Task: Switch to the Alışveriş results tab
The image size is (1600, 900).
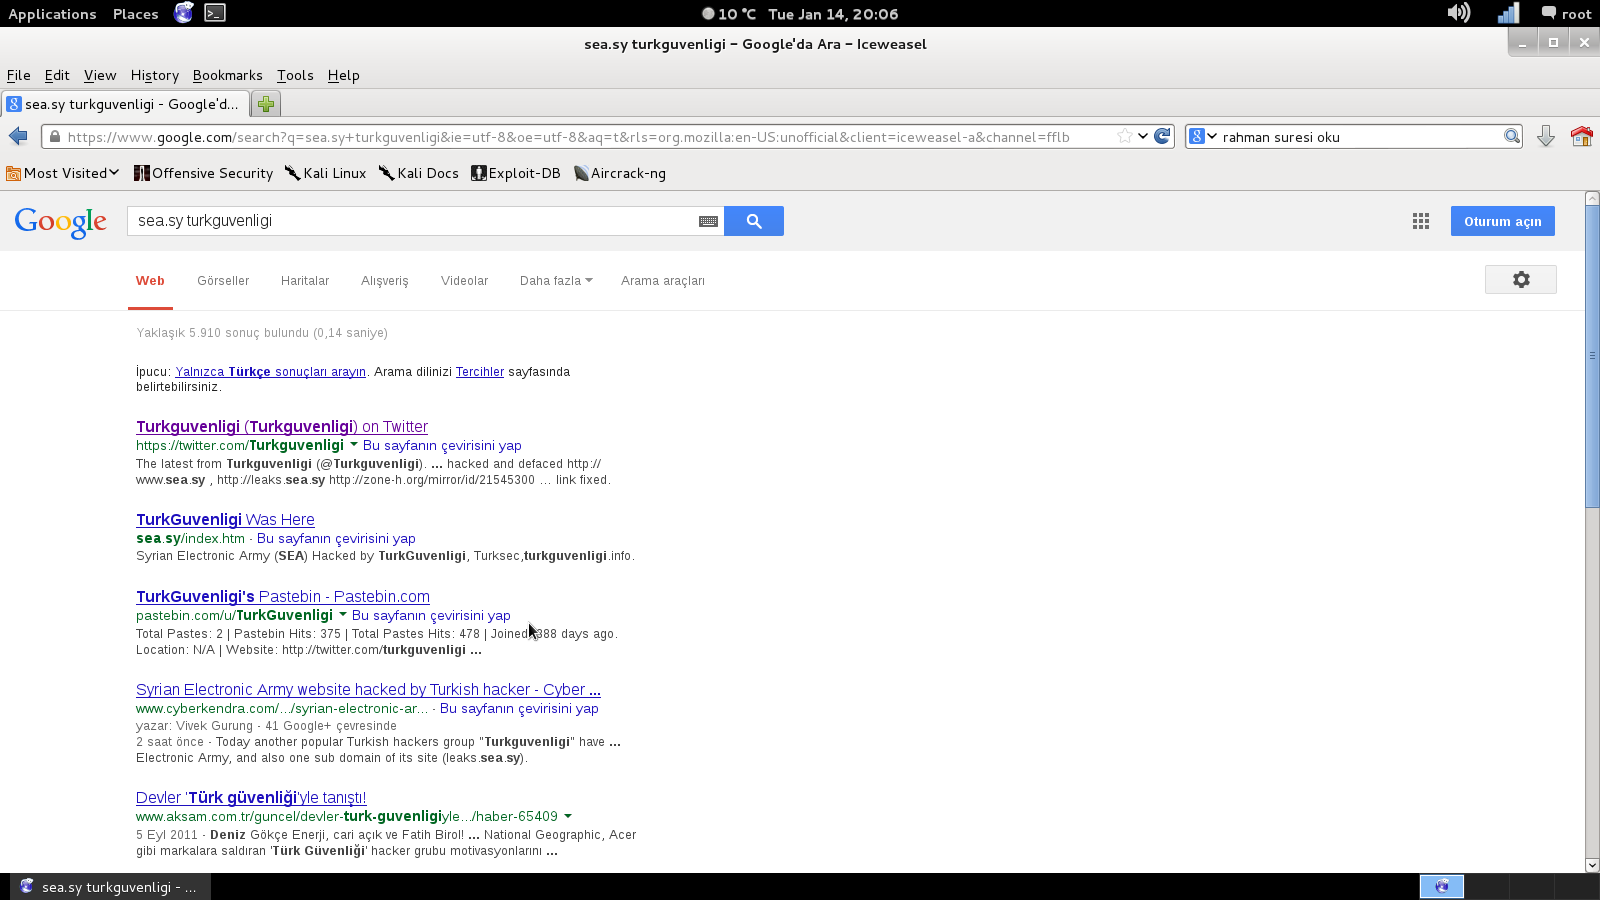Action: pos(385,281)
